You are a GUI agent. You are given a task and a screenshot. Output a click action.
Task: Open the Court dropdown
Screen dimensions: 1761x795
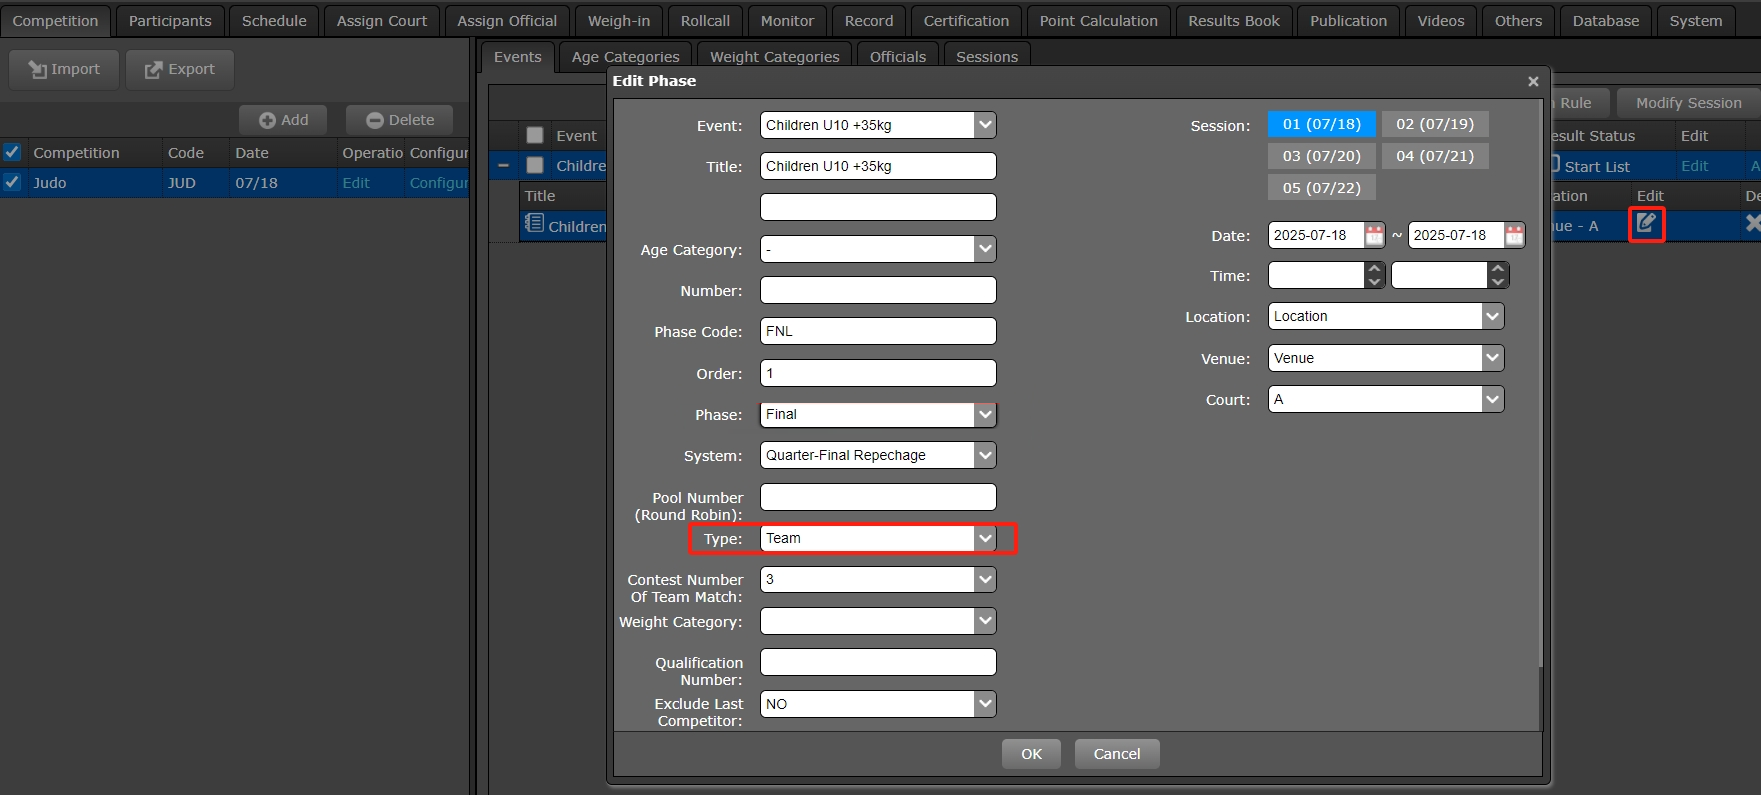[1492, 399]
